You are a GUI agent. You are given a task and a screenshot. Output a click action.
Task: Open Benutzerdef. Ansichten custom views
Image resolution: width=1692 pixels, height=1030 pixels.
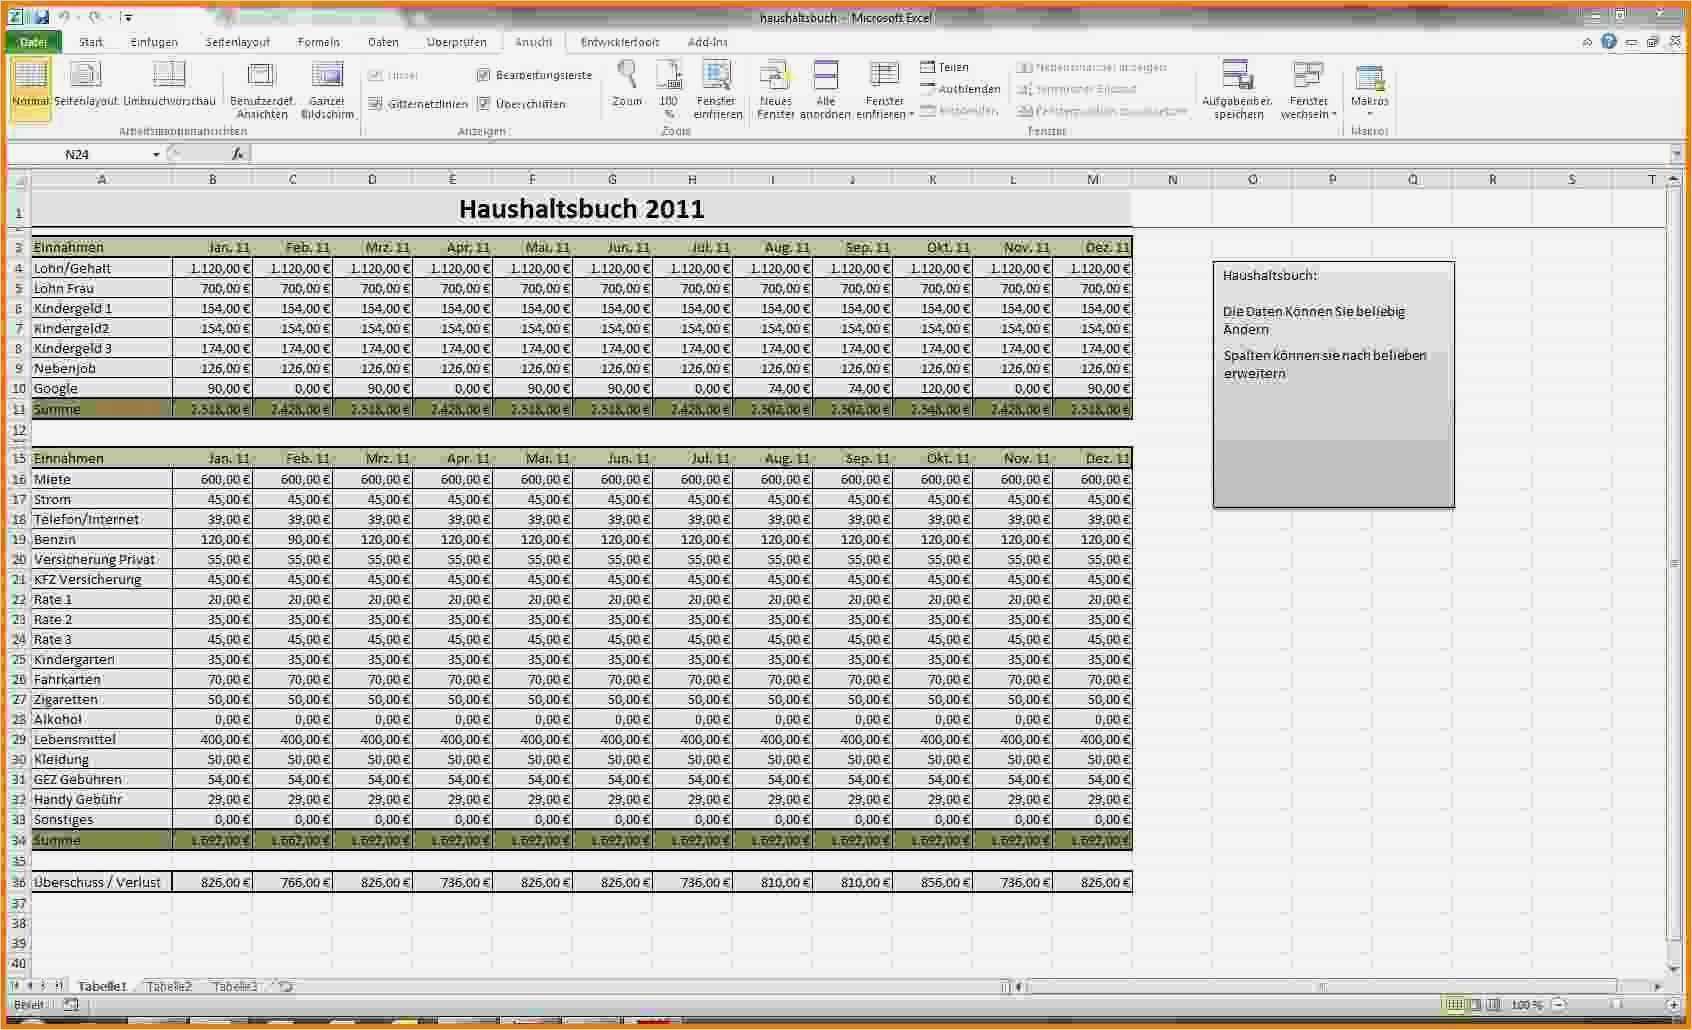pos(262,90)
